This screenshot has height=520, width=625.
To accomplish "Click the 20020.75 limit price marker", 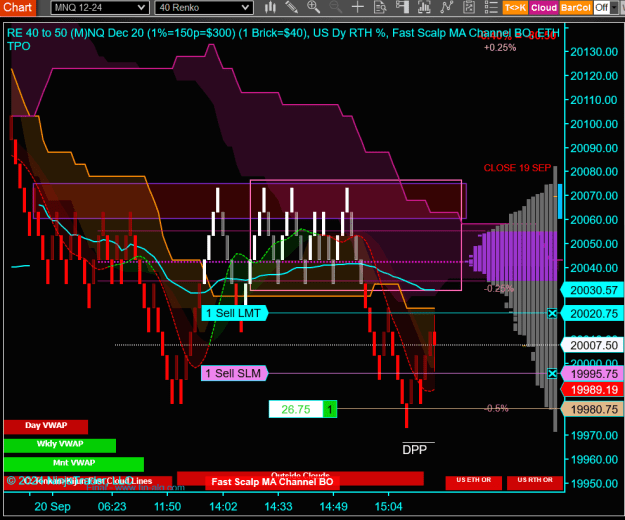I will point(593,314).
